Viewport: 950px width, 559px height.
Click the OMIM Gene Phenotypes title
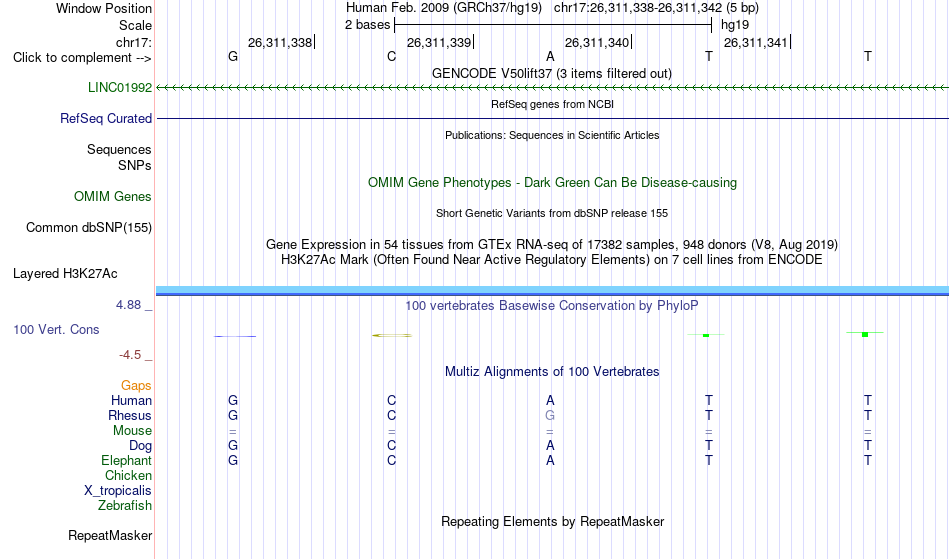pyautogui.click(x=552, y=183)
